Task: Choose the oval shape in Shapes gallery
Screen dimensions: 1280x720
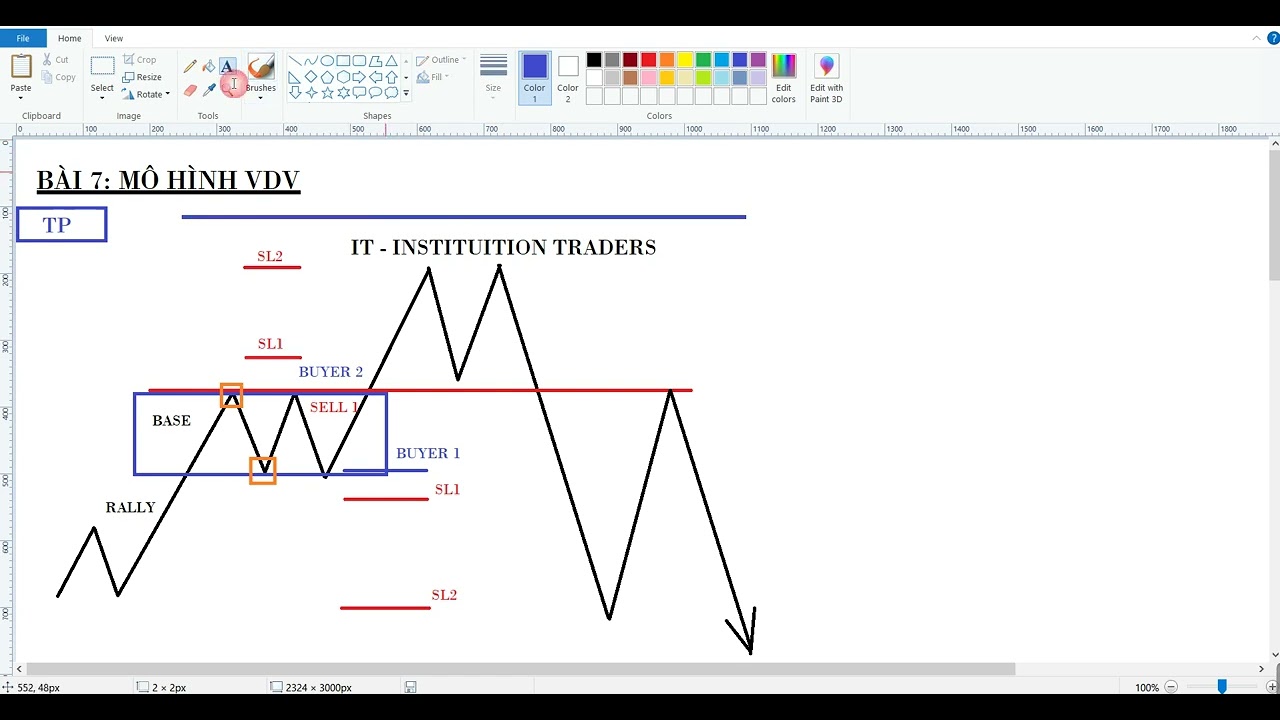Action: [x=327, y=61]
